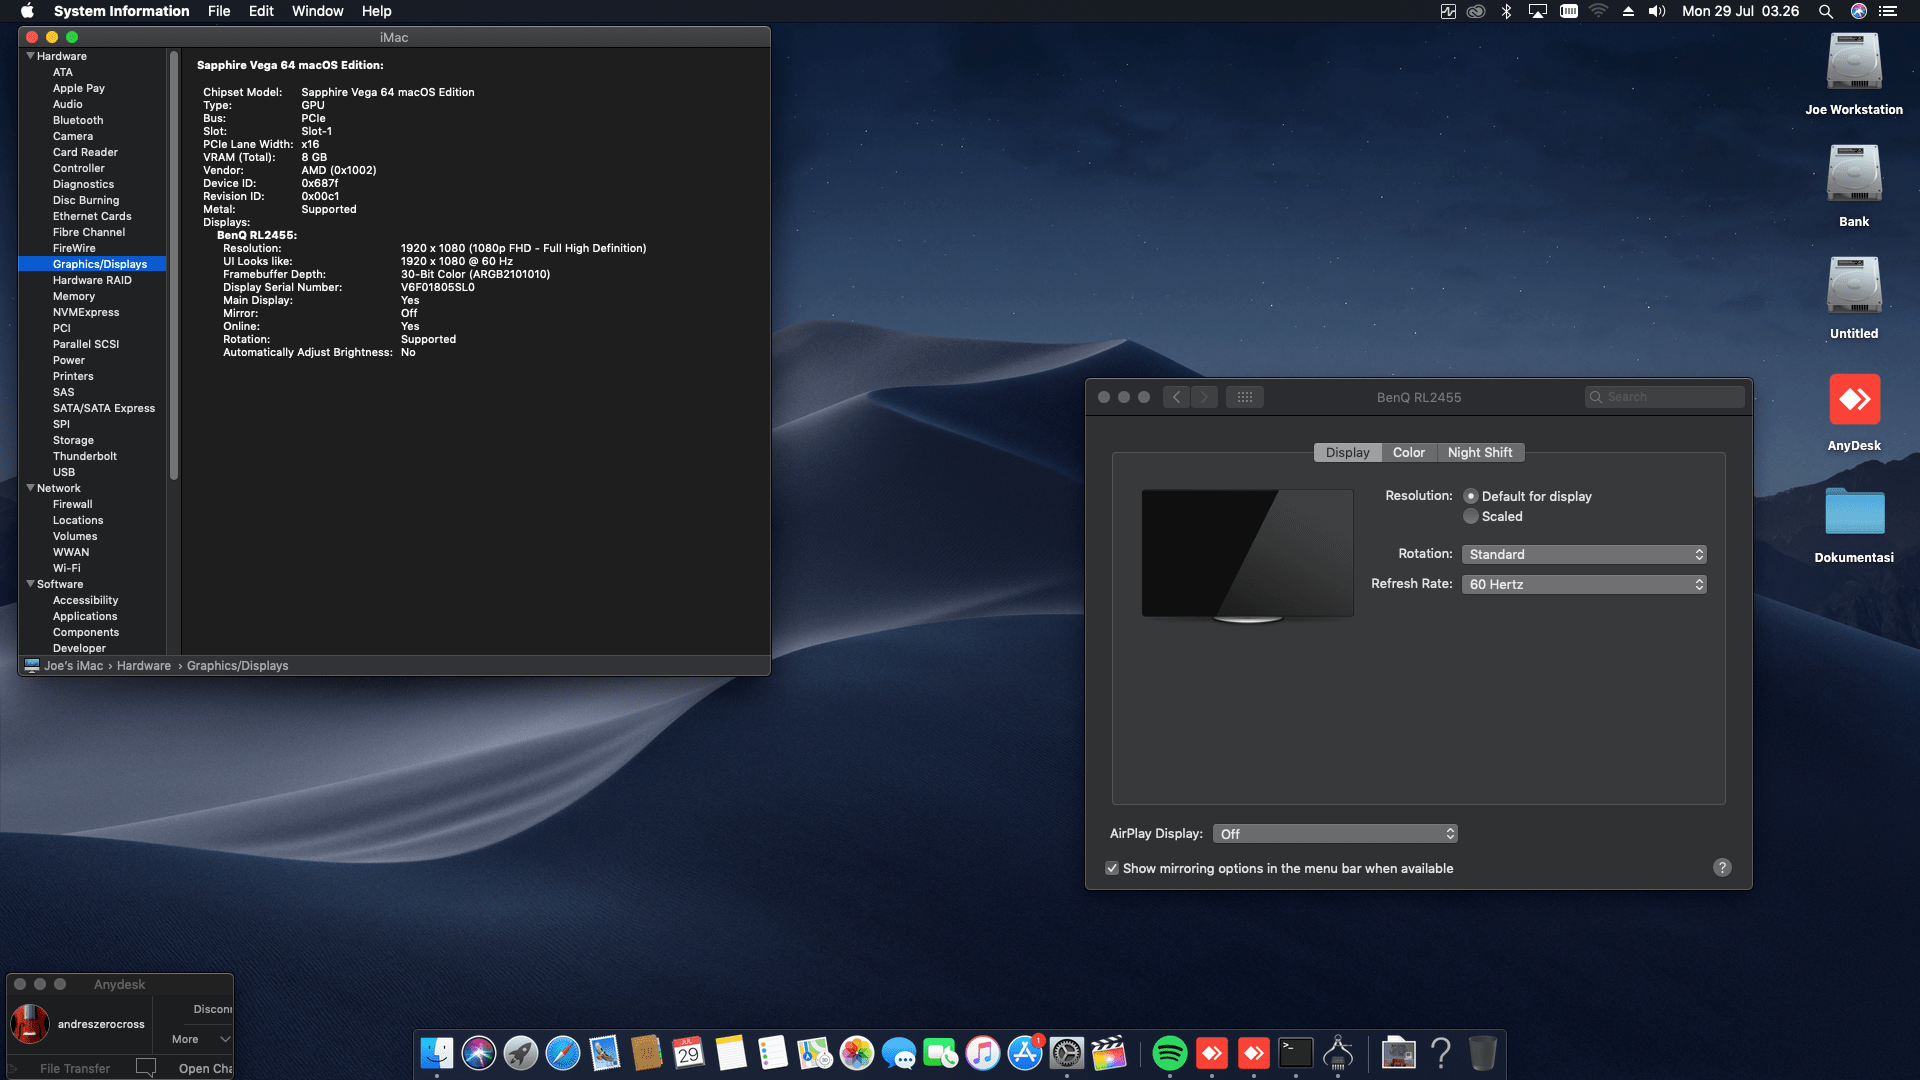Click Disconnect in Anydesk window
1920x1080 pixels.
tap(212, 1009)
